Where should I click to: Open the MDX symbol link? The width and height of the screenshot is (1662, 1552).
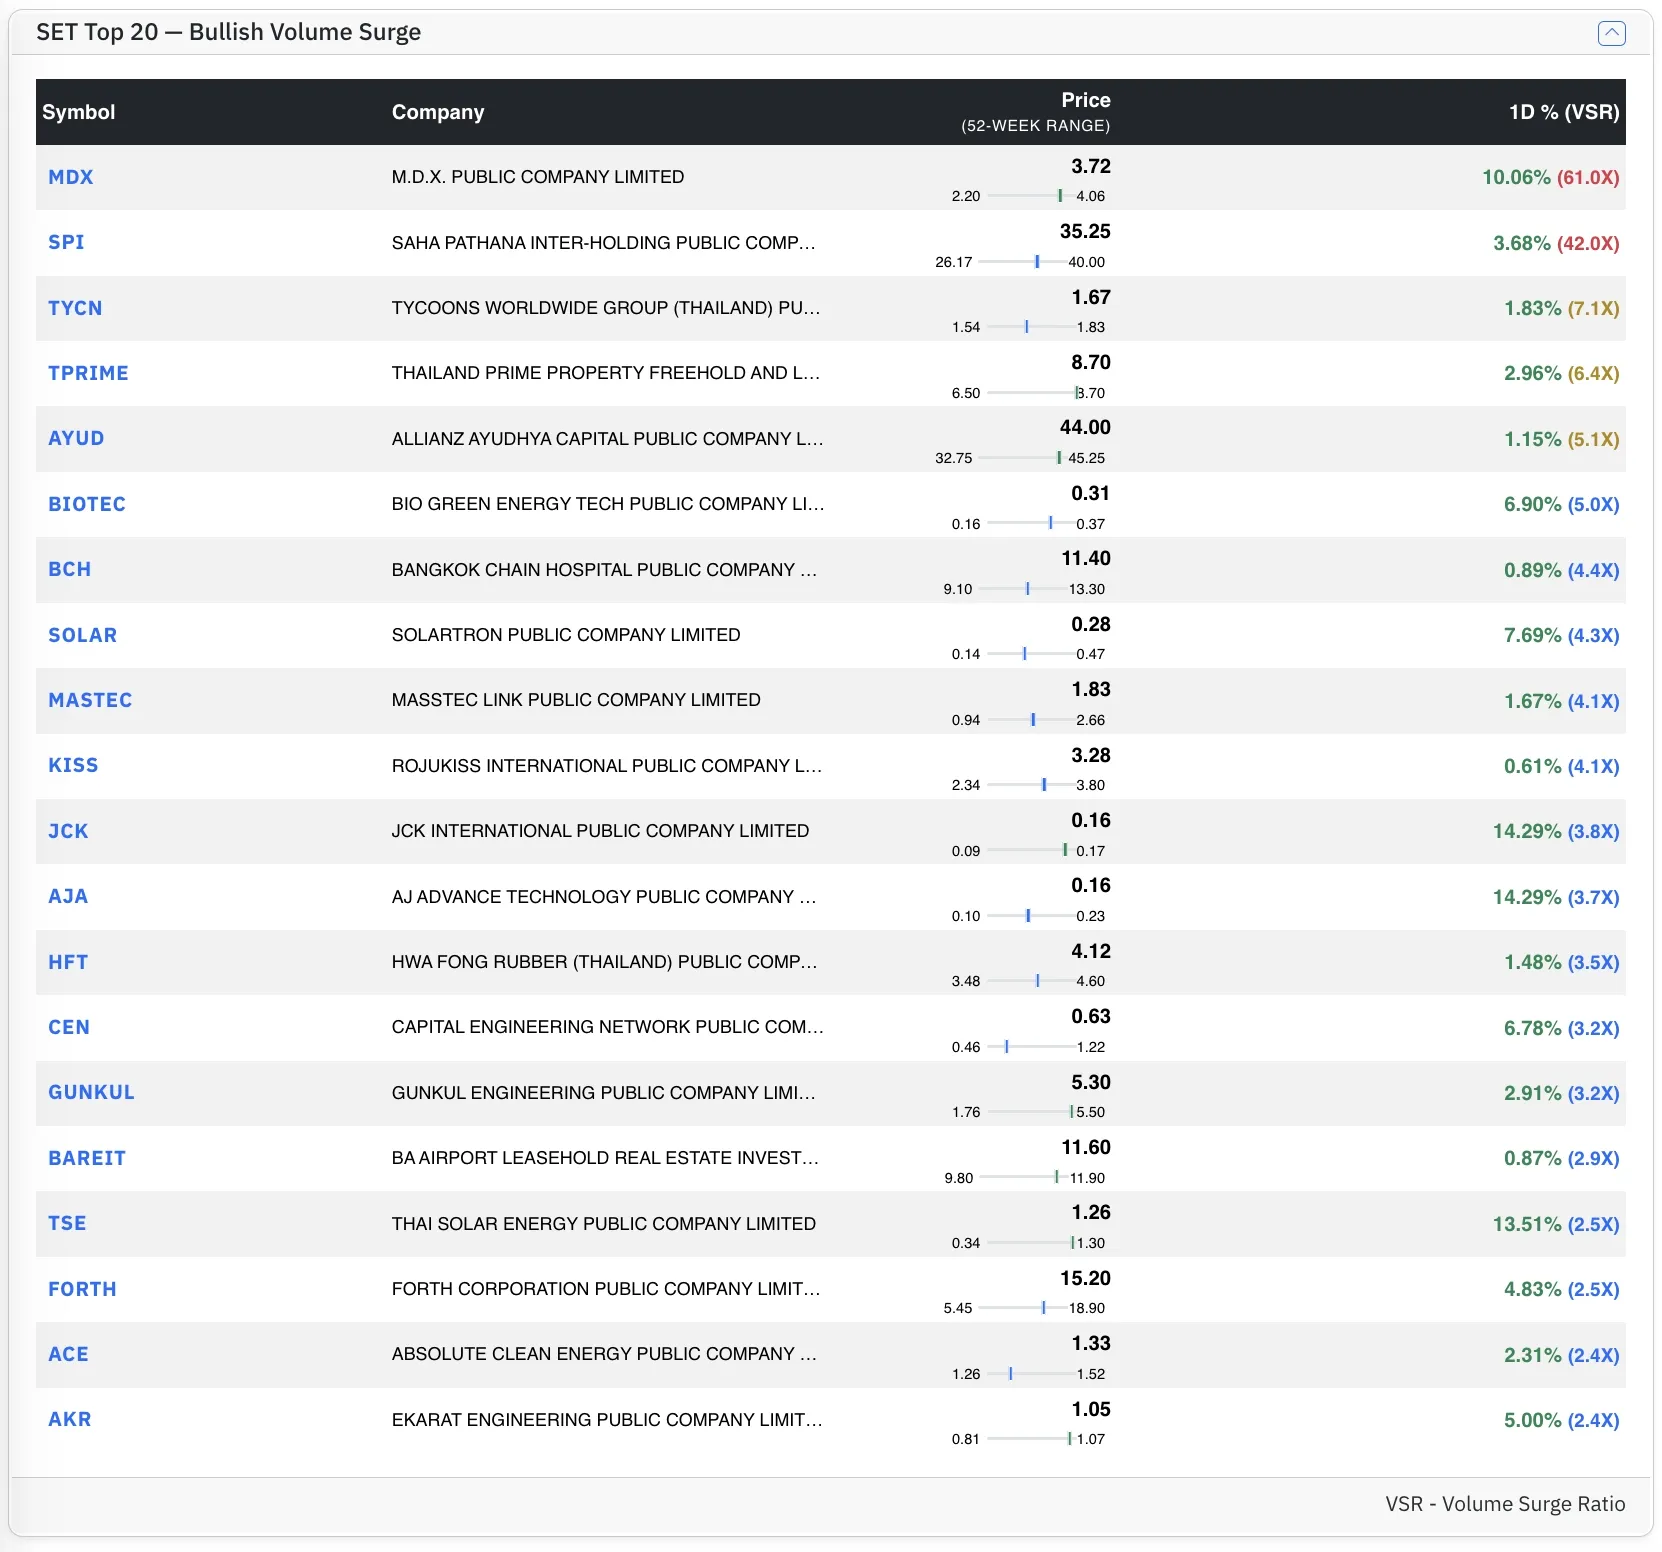click(x=71, y=177)
